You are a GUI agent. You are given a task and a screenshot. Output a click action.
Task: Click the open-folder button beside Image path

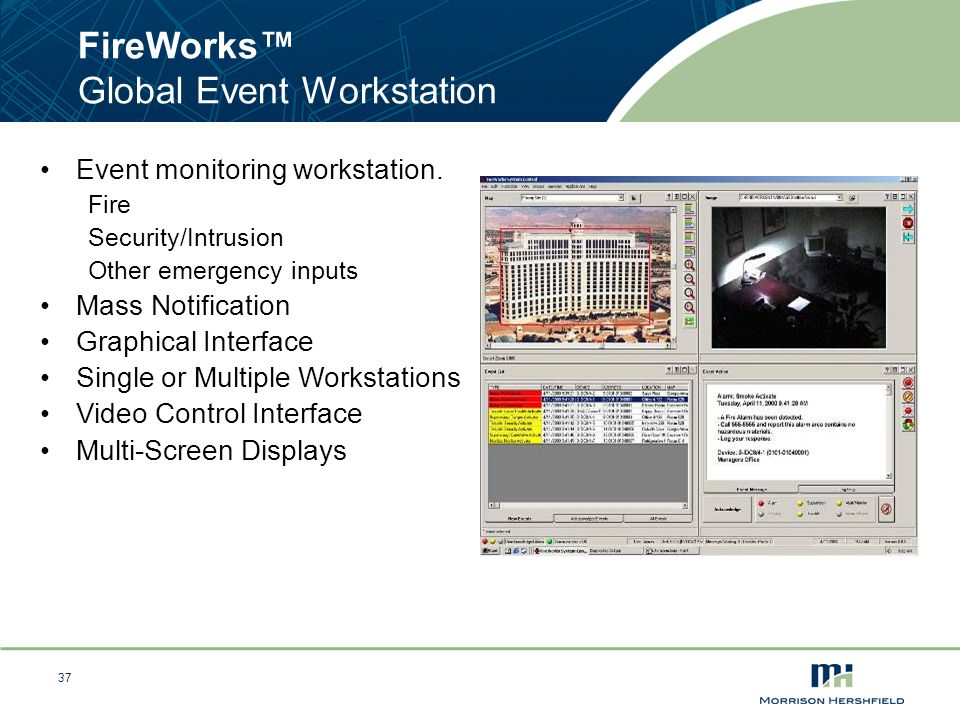coord(852,198)
